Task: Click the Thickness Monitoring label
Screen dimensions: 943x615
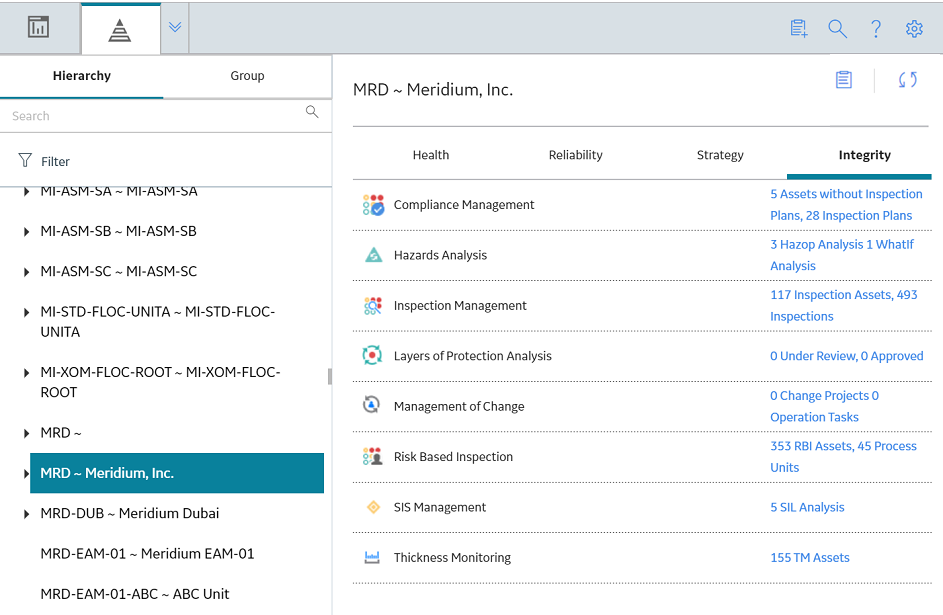Action: click(452, 558)
